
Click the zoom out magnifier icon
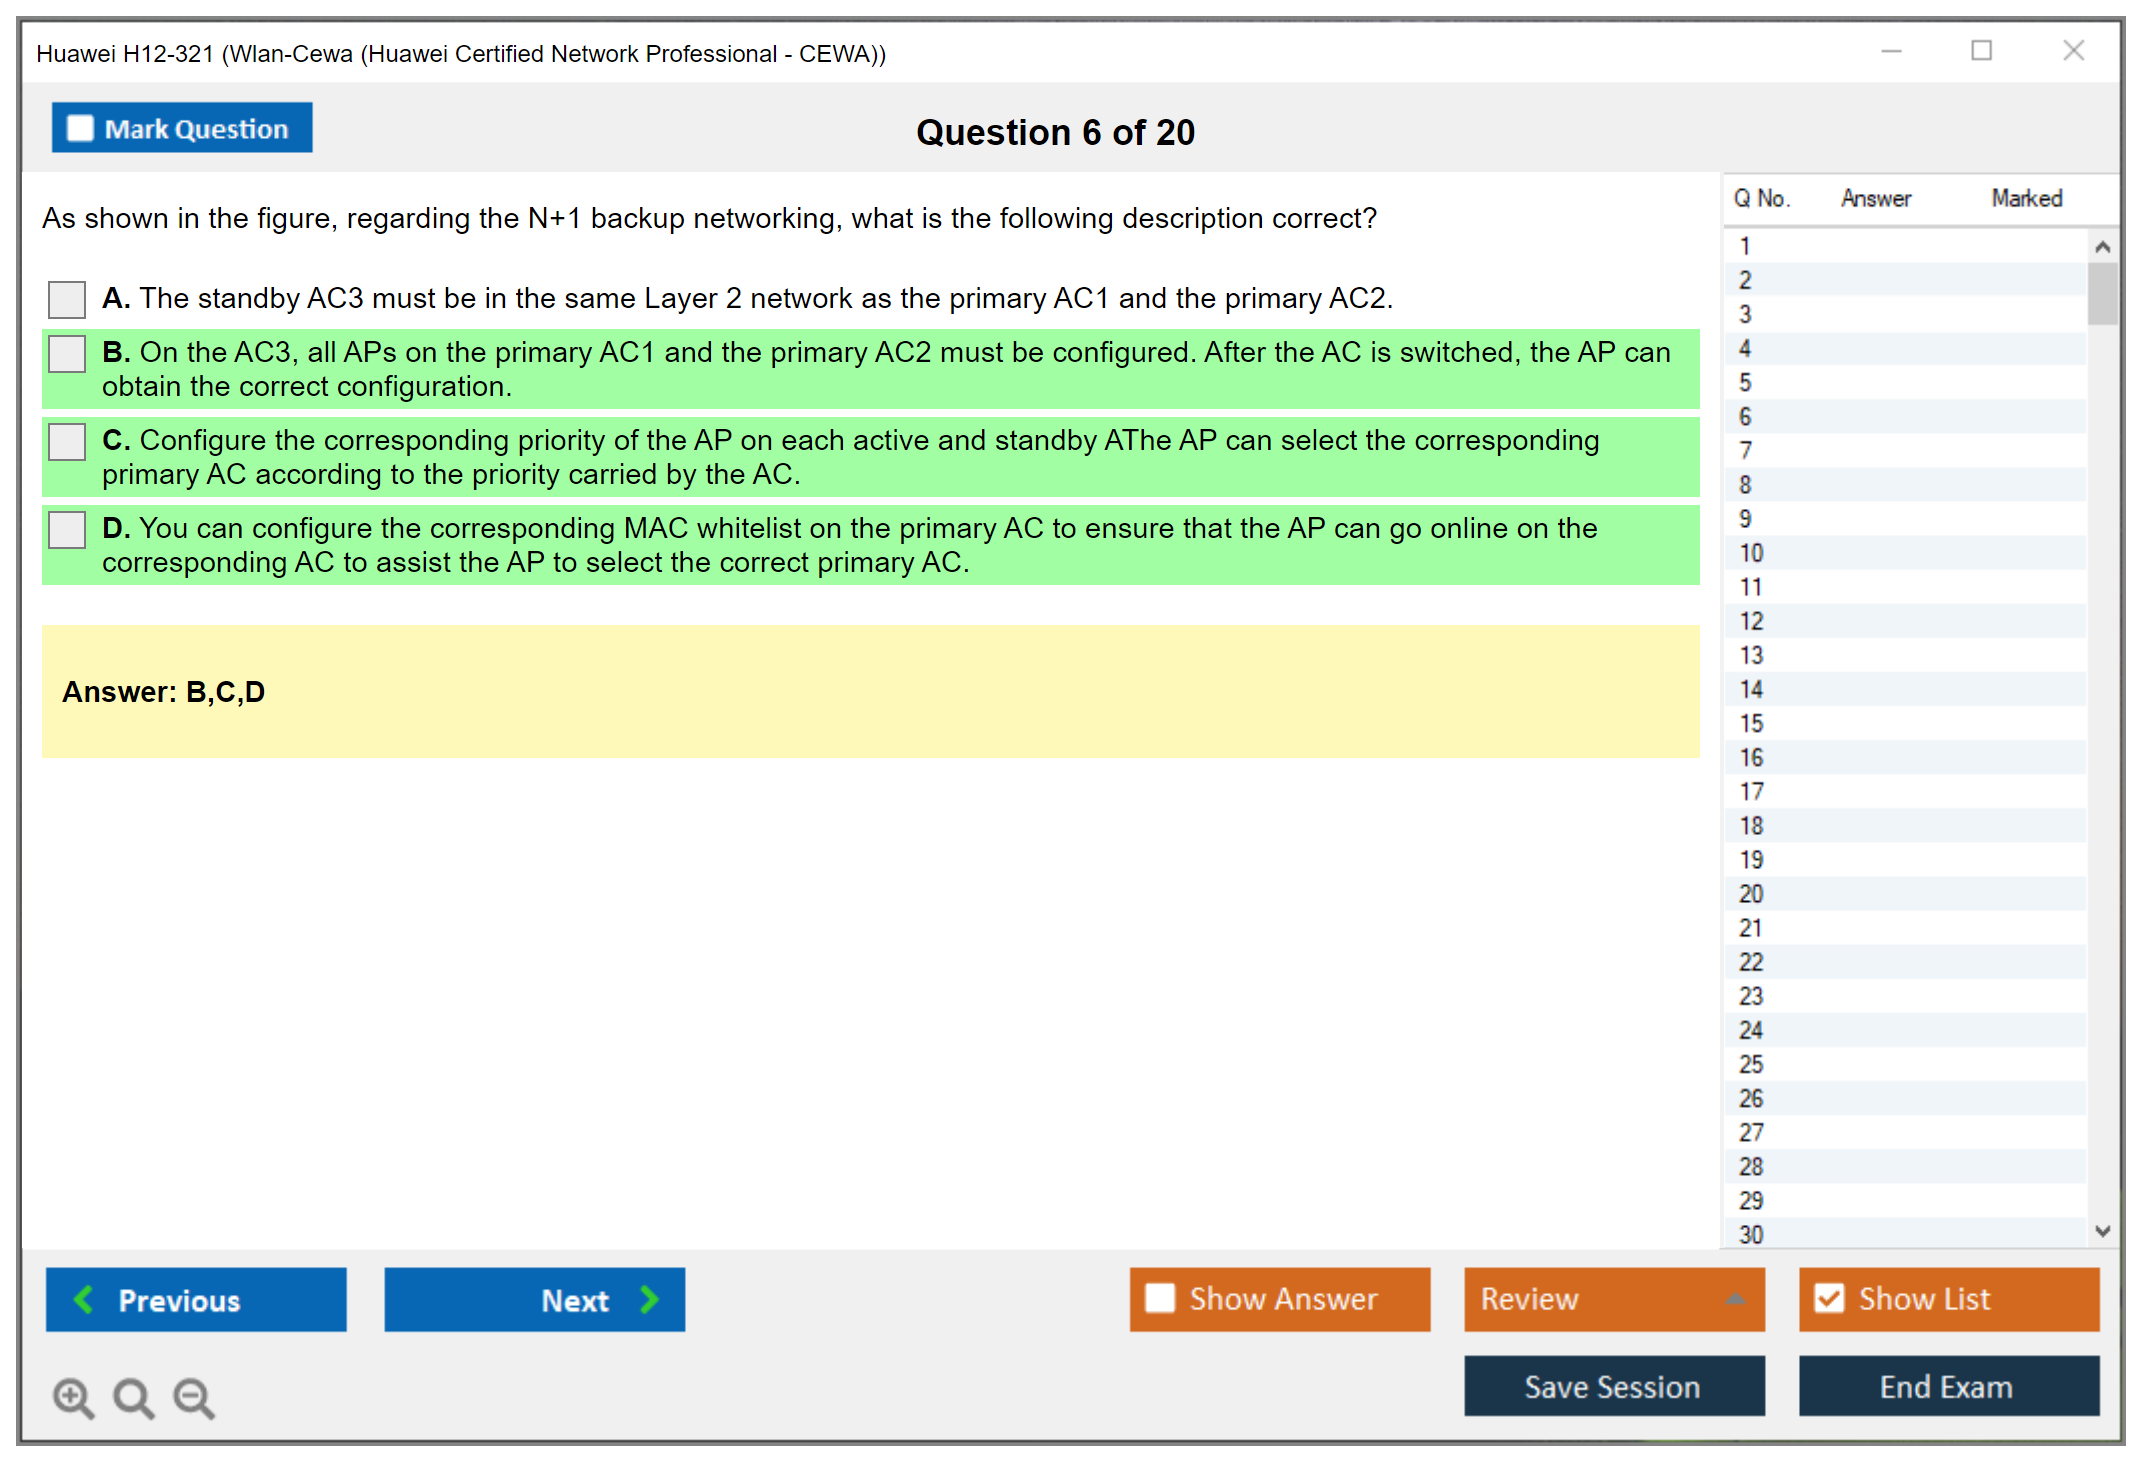194,1397
